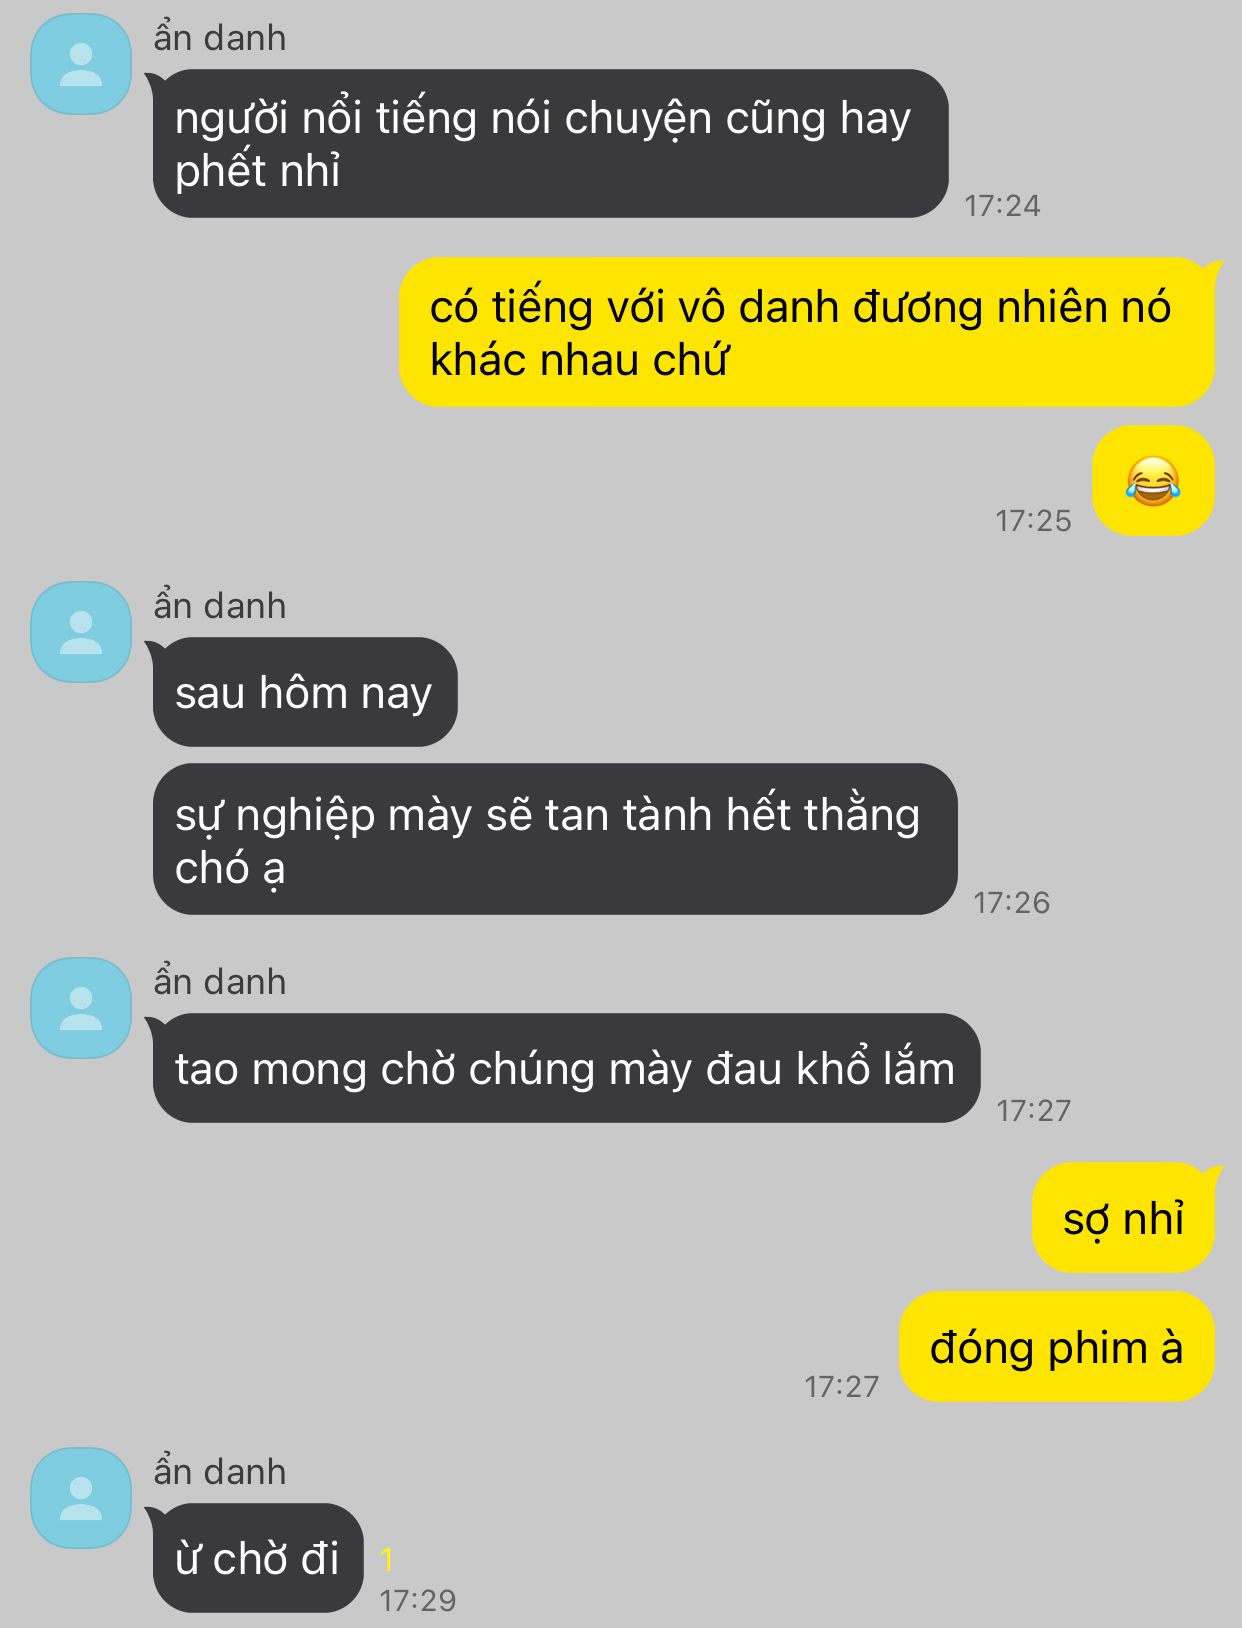Tap the 17:26 timestamp
1242x1628 pixels.
[1012, 902]
